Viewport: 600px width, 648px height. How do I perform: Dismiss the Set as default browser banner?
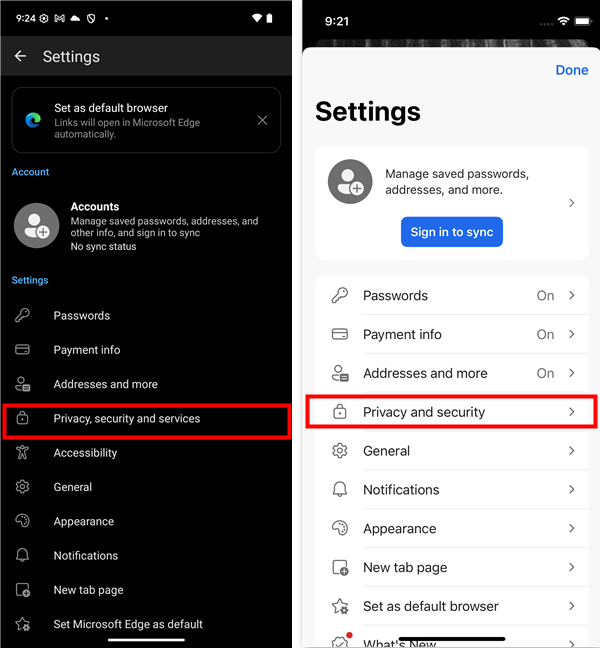(x=262, y=120)
